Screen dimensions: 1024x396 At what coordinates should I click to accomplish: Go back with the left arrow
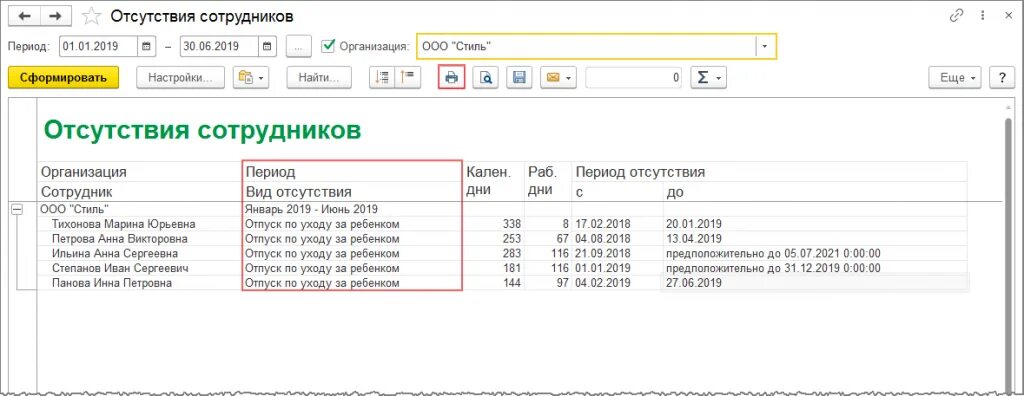tap(25, 16)
